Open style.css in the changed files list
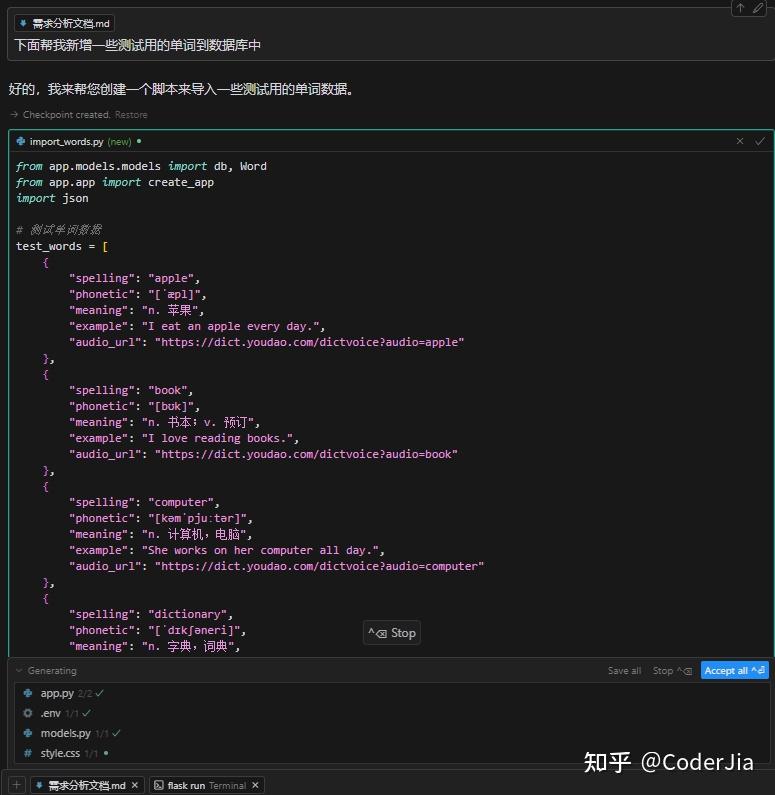 coord(60,753)
